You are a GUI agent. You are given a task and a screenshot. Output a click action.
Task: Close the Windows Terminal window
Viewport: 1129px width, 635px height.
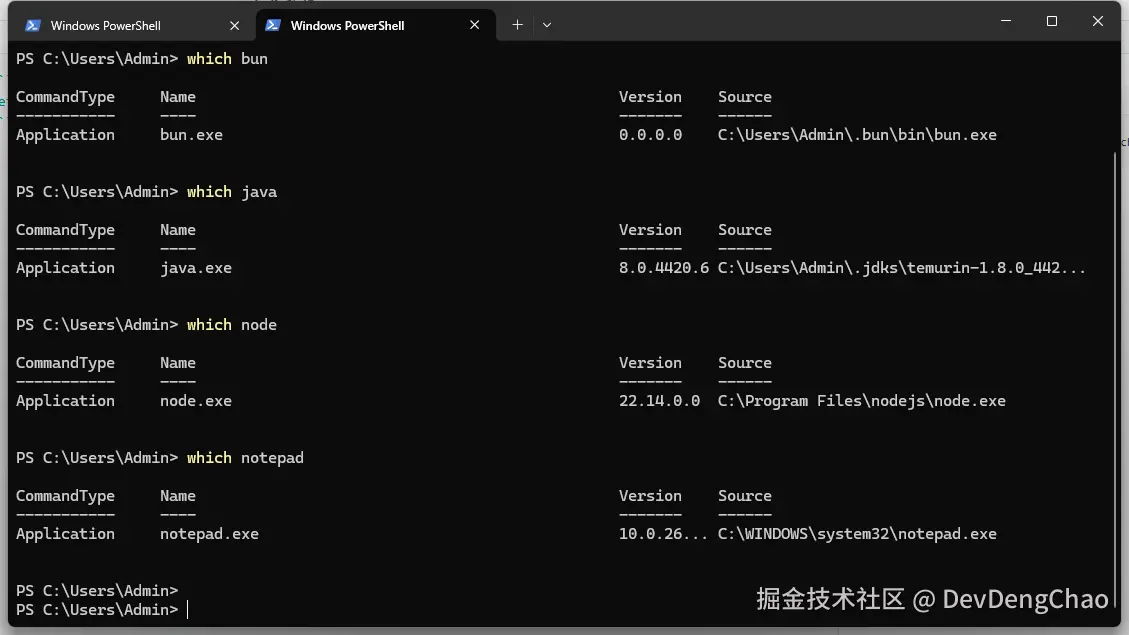(1098, 21)
